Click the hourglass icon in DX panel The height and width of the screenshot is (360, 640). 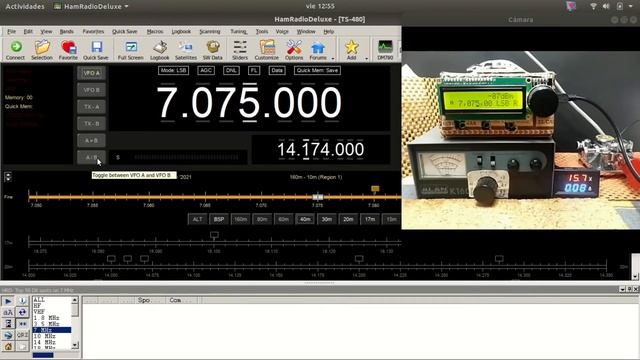(8, 324)
